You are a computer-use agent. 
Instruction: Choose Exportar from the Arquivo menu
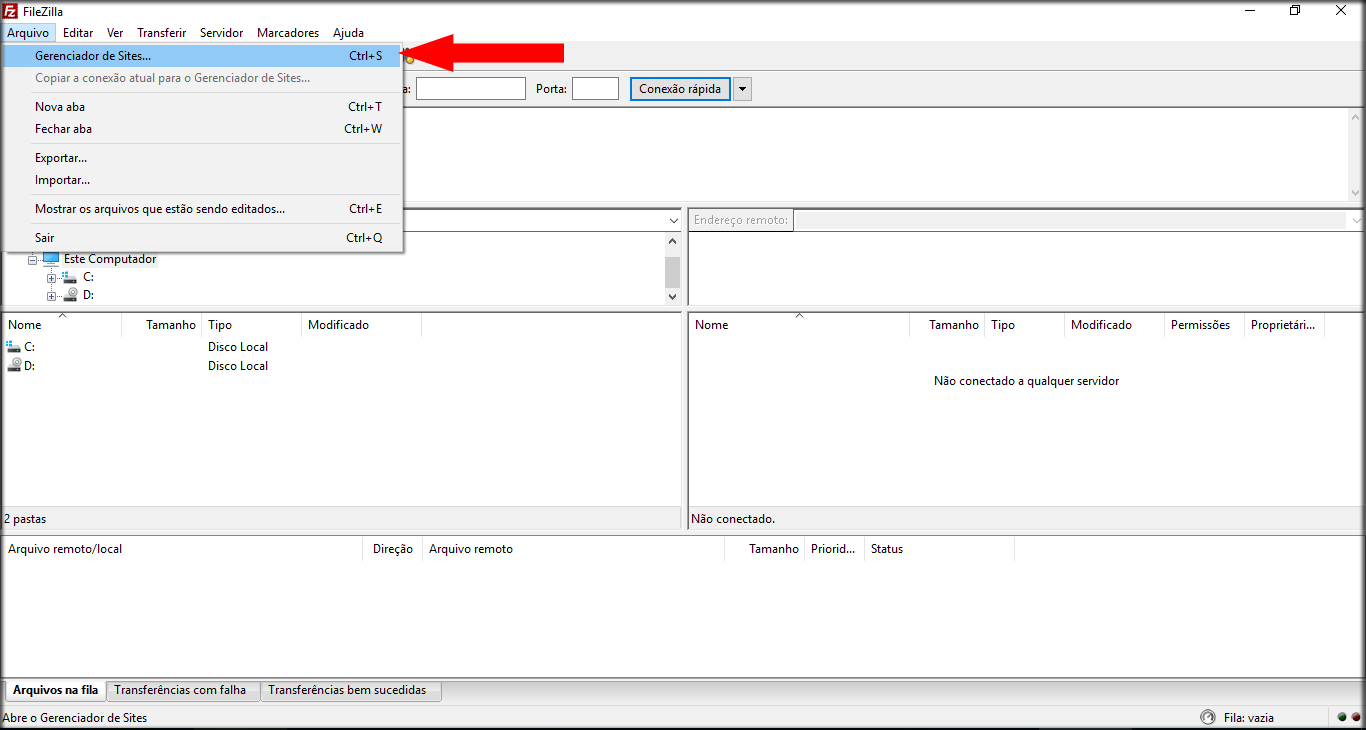click(61, 158)
